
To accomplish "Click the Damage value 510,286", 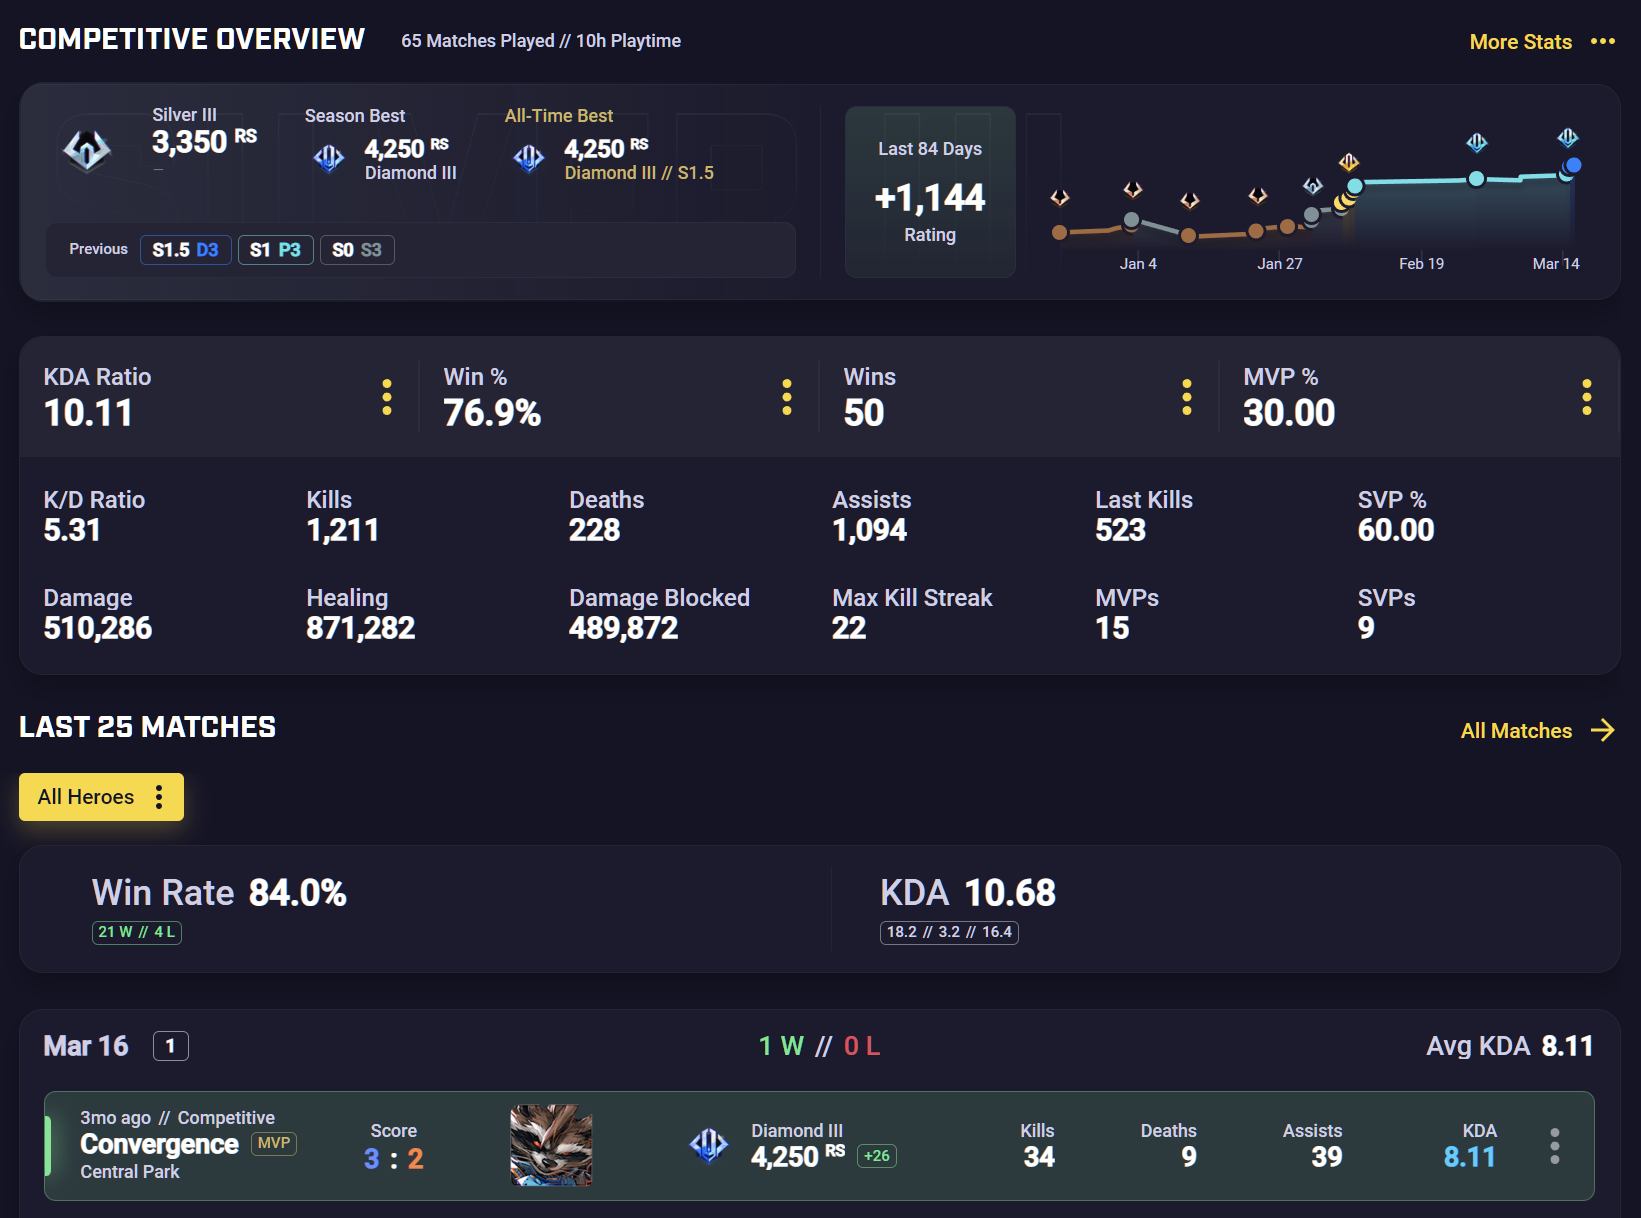I will click(x=98, y=628).
